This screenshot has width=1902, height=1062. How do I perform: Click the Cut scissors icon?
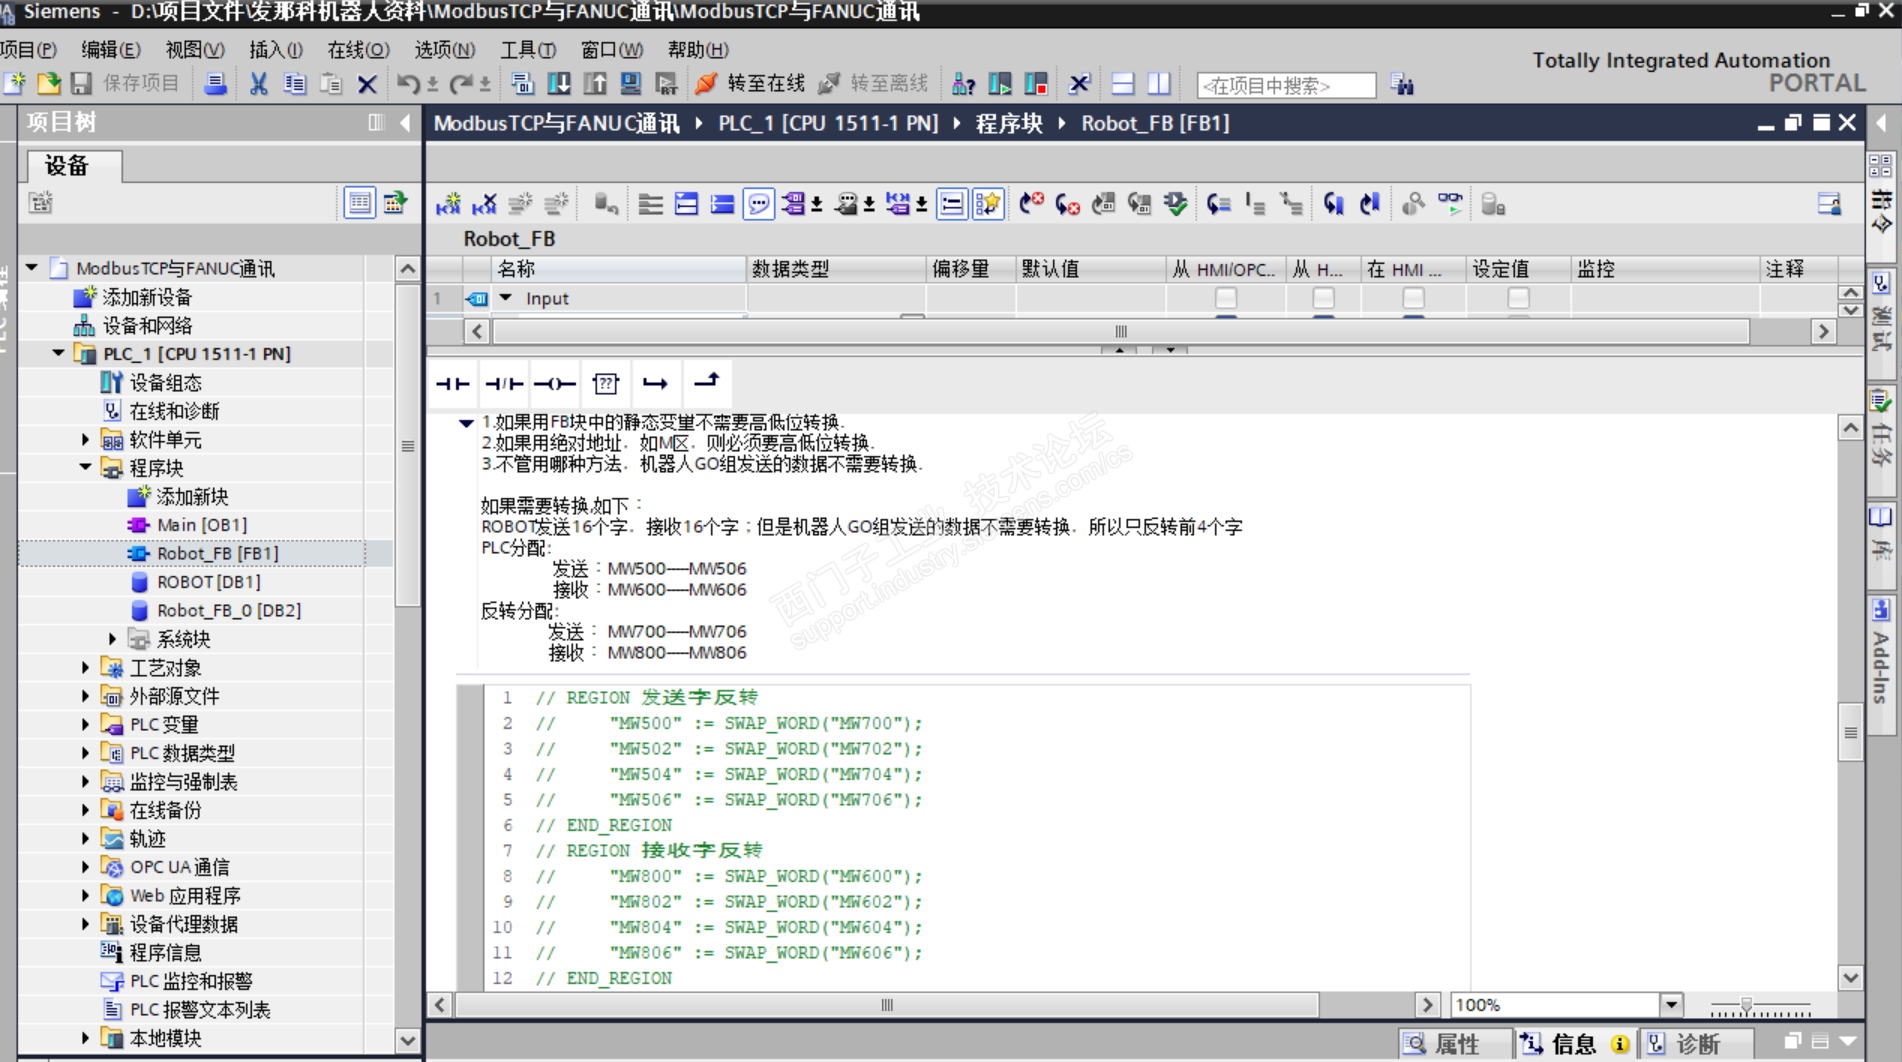(x=258, y=84)
